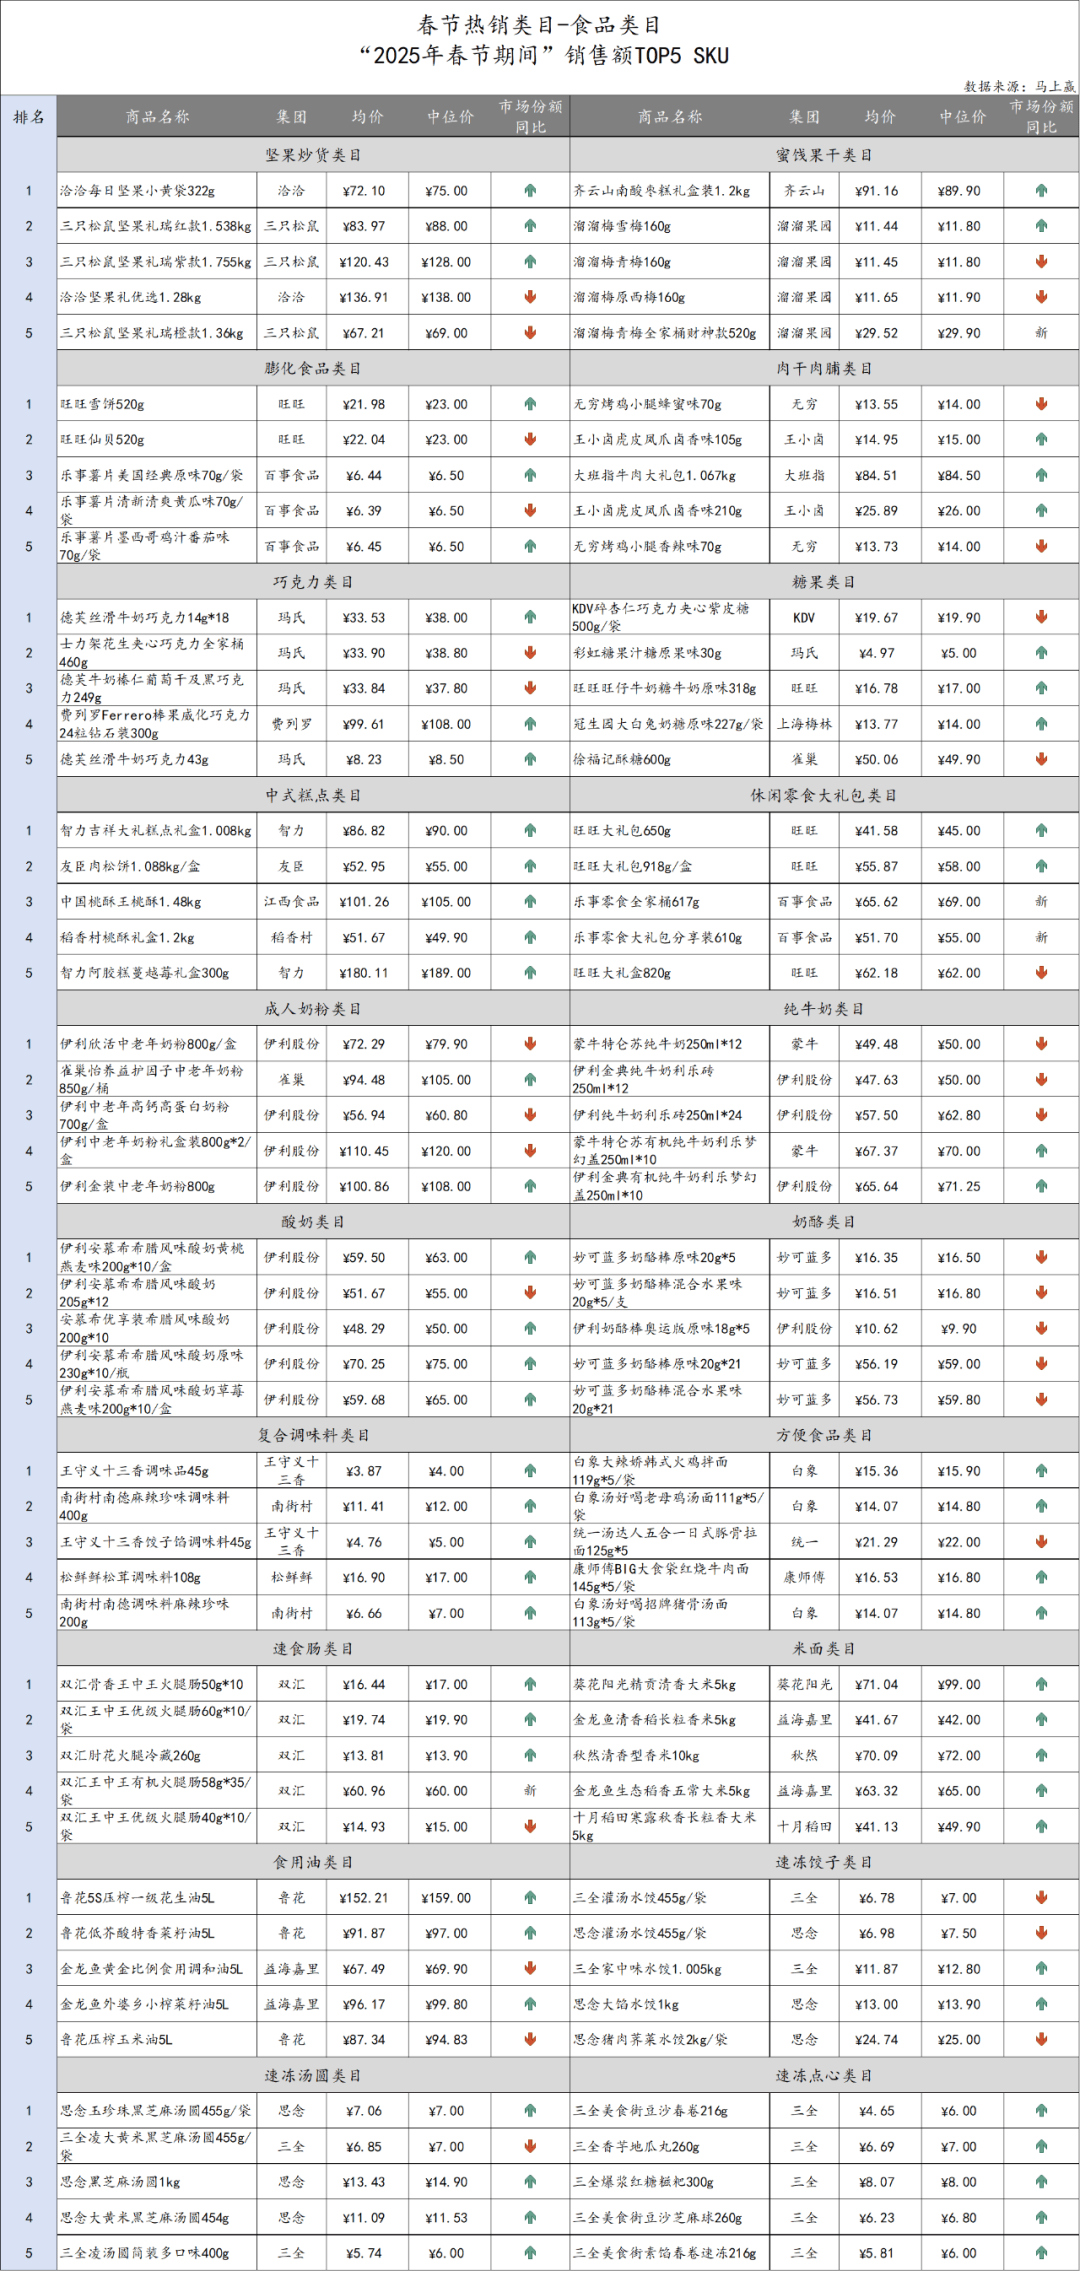Click the 费列罗Ferrero榛果威化巧克力 product name
This screenshot has width=1080, height=2271.
coord(155,724)
